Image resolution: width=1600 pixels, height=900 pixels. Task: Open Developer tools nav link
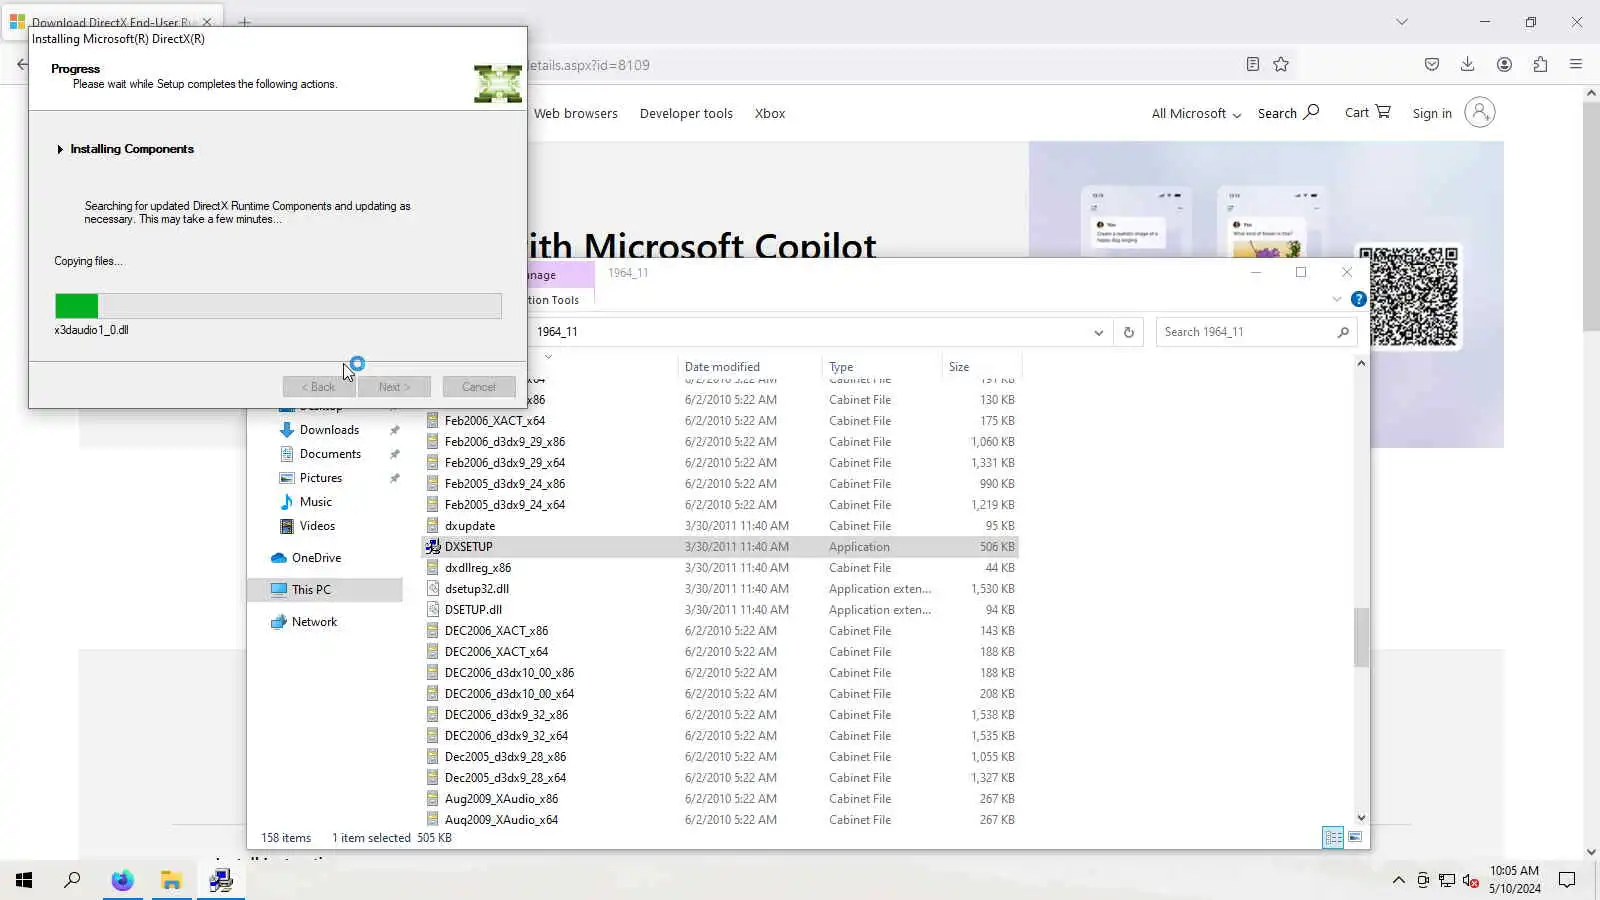coord(686,114)
